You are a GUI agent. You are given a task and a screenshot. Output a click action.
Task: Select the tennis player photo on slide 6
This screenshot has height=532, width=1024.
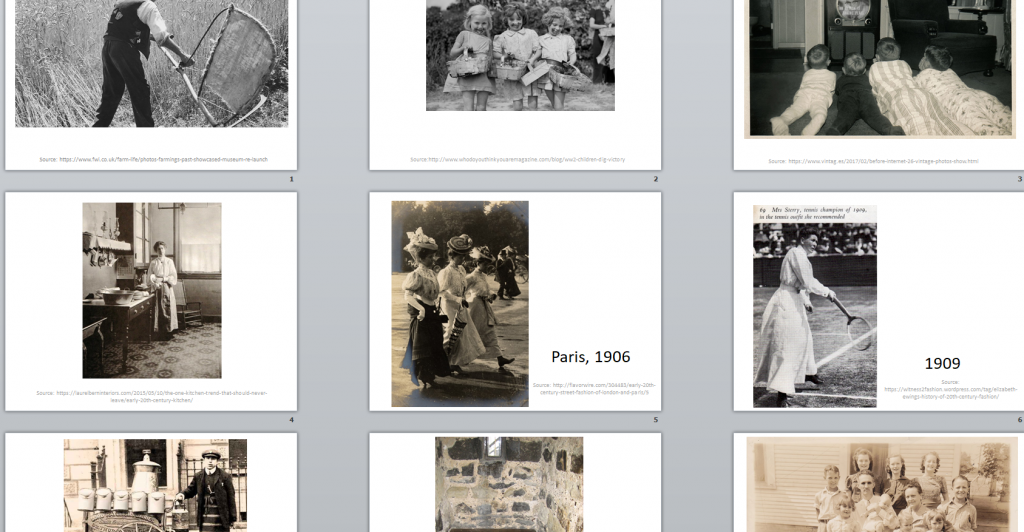pos(814,306)
